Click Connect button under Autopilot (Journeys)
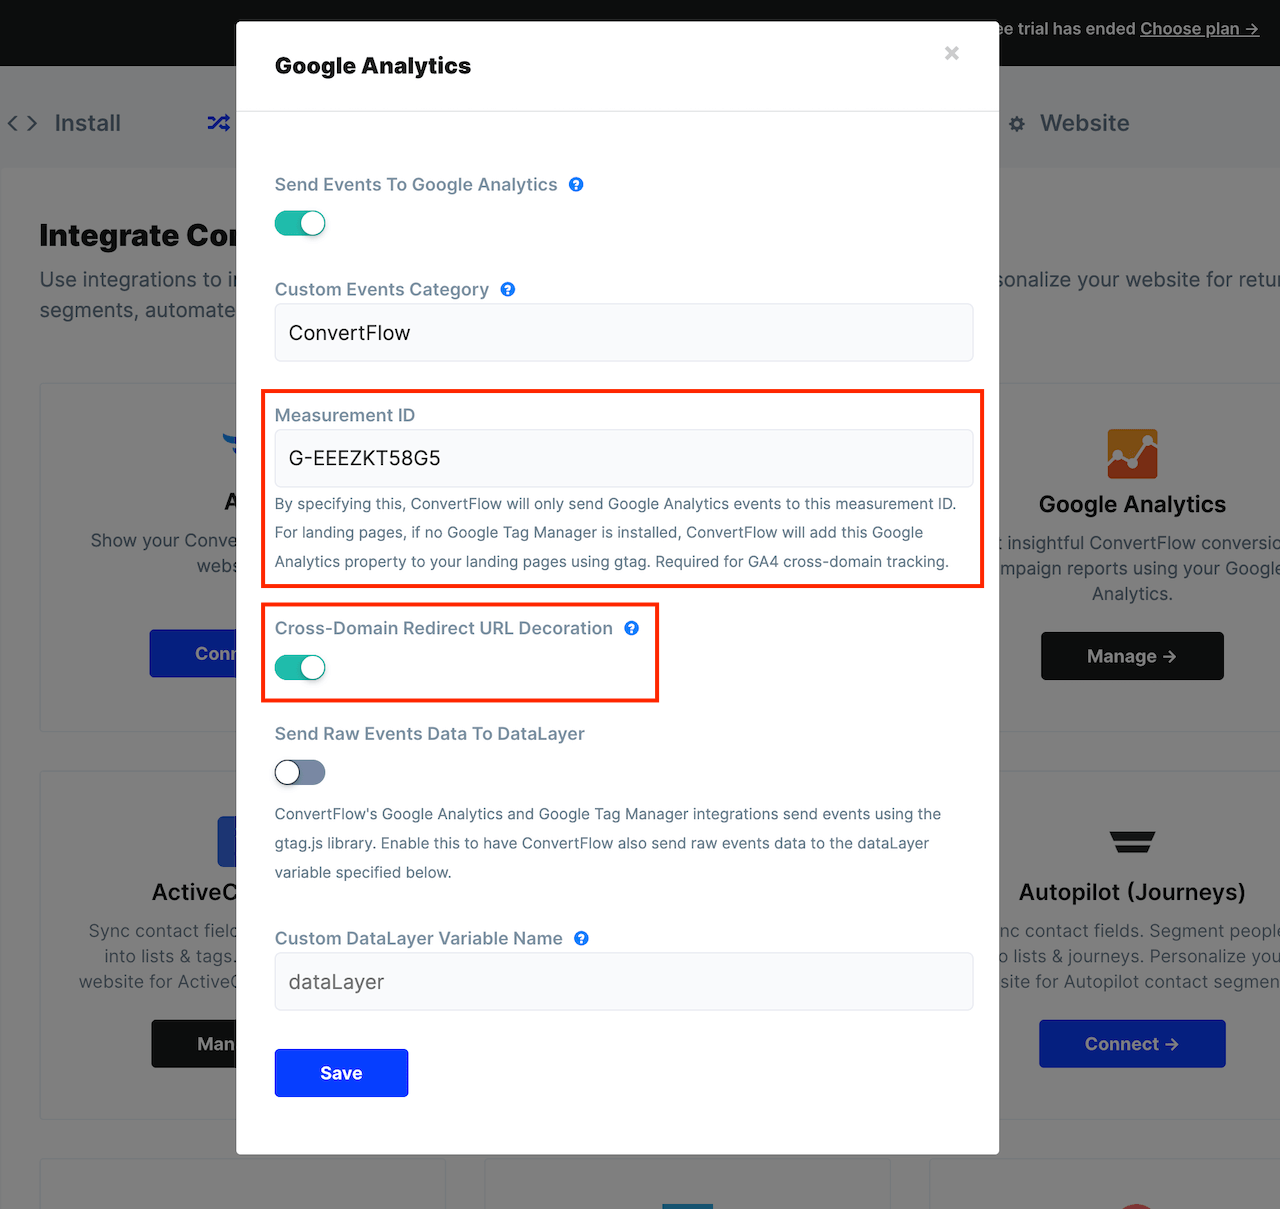The width and height of the screenshot is (1280, 1209). coord(1132,1044)
